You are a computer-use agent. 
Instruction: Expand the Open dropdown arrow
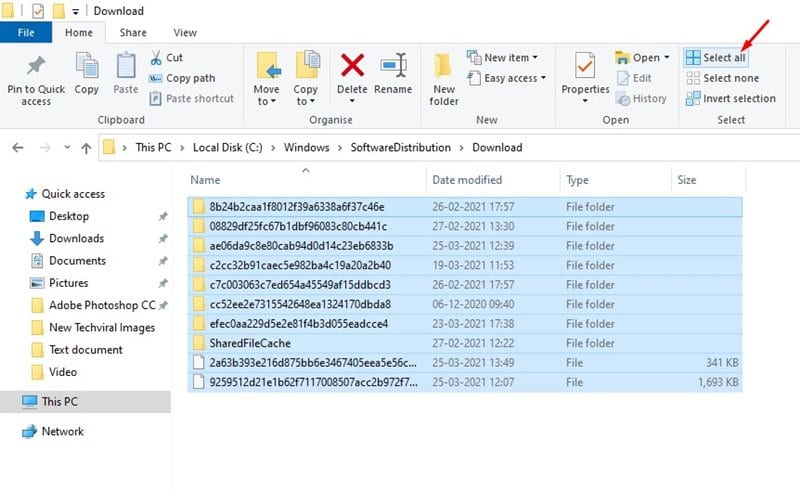click(x=667, y=58)
